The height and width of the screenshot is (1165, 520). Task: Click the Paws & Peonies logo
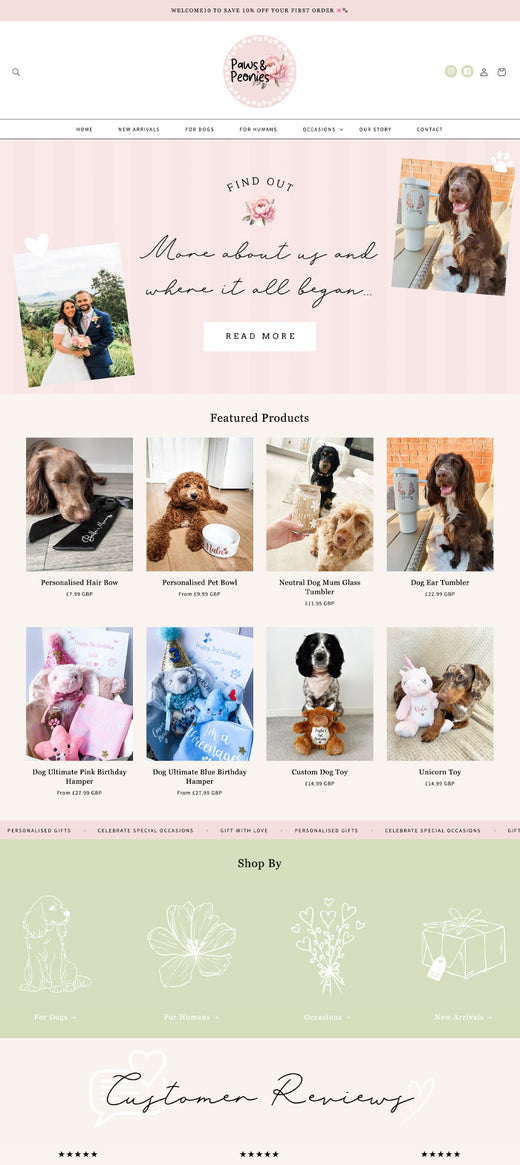tap(260, 71)
